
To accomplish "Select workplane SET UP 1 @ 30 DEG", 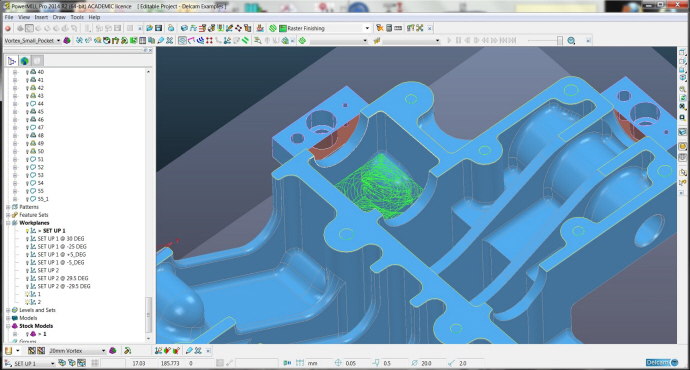I will click(61, 238).
